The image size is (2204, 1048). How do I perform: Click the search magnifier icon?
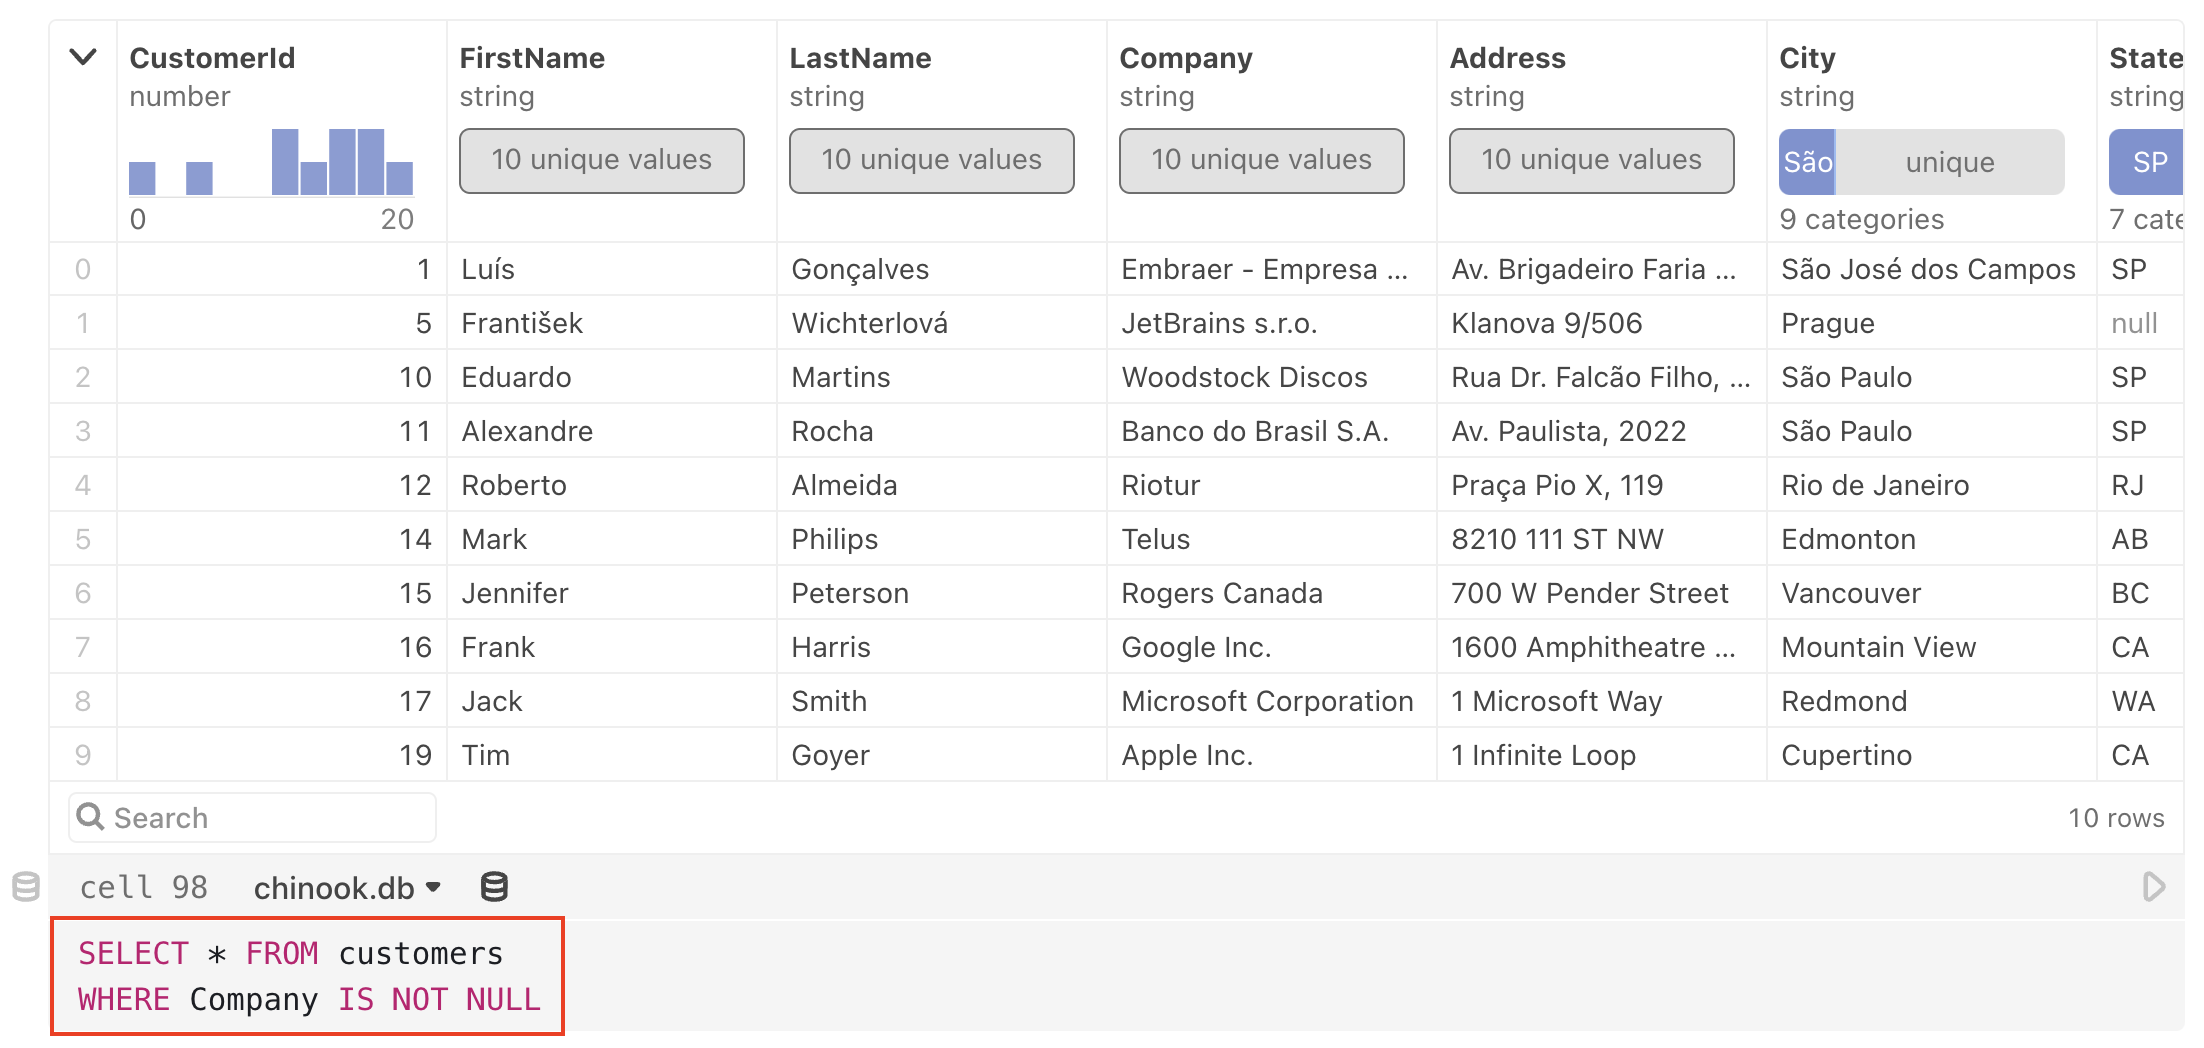click(x=91, y=817)
